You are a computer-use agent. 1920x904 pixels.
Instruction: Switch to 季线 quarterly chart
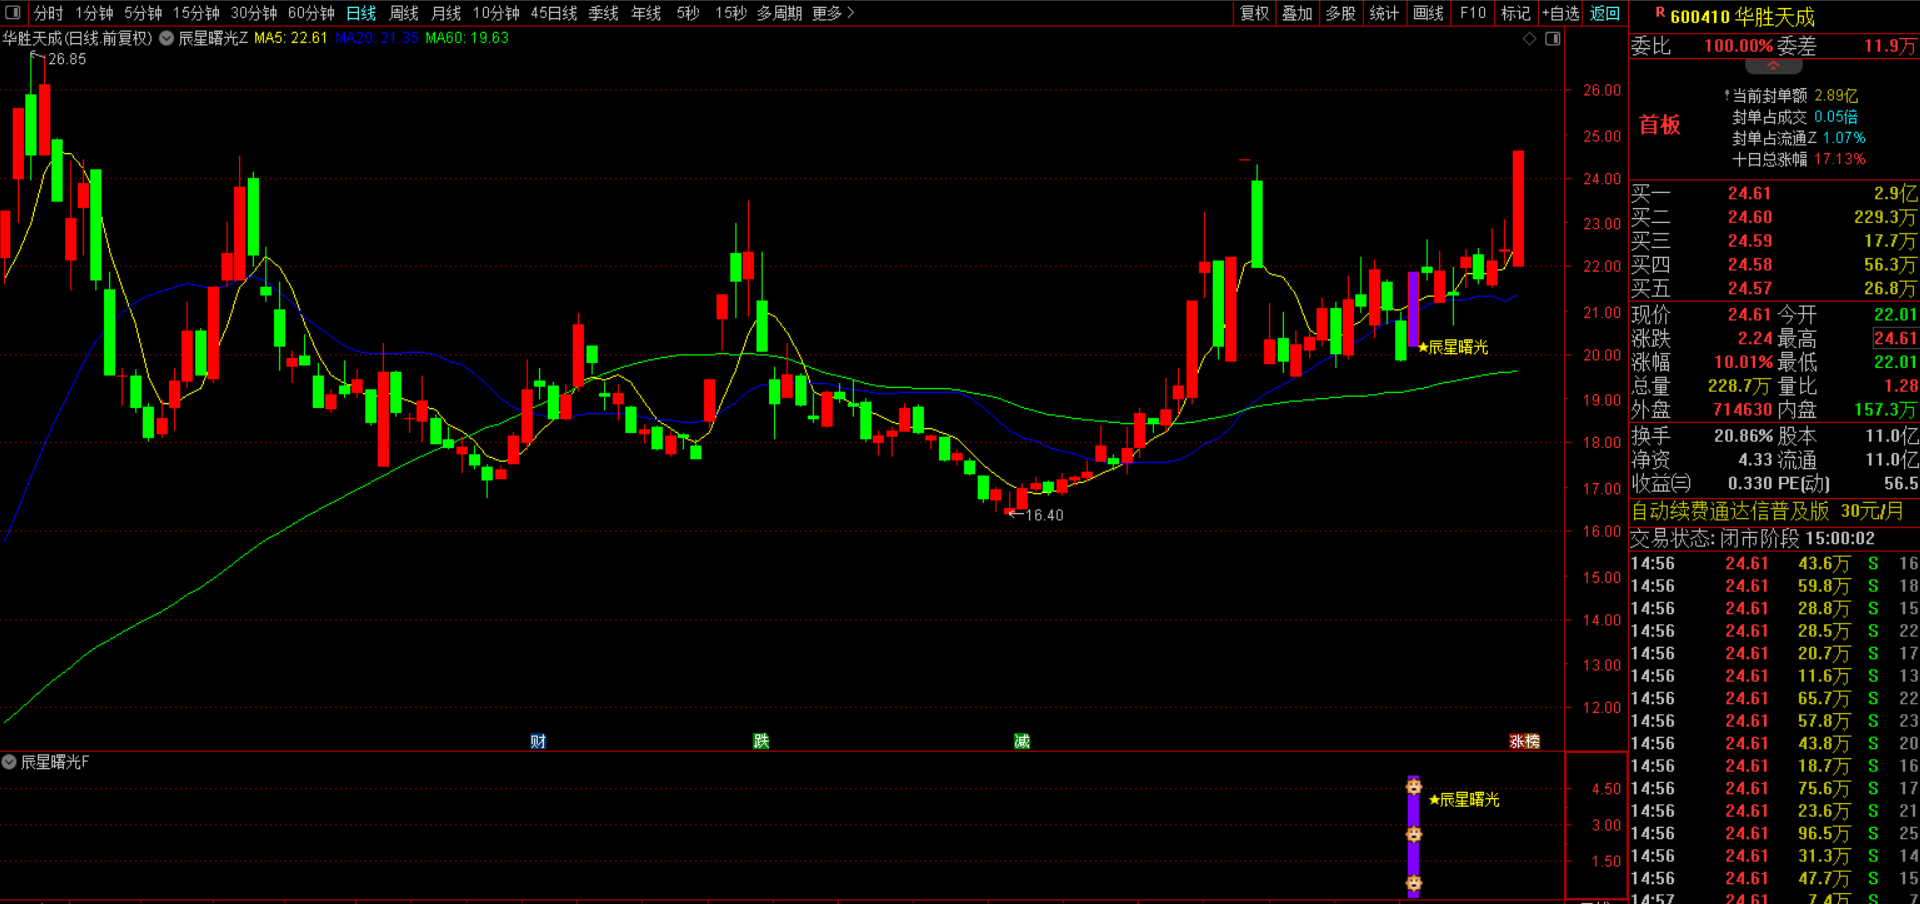coord(603,13)
